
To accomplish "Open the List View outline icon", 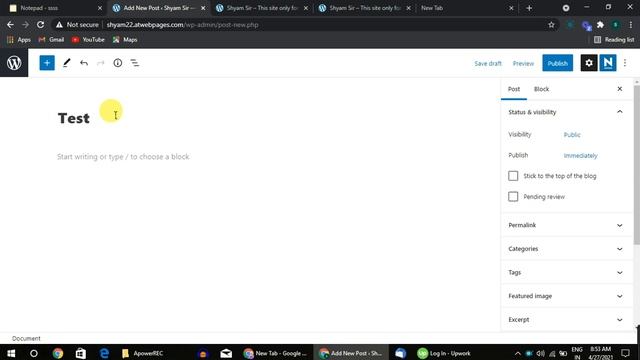I will coord(135,63).
